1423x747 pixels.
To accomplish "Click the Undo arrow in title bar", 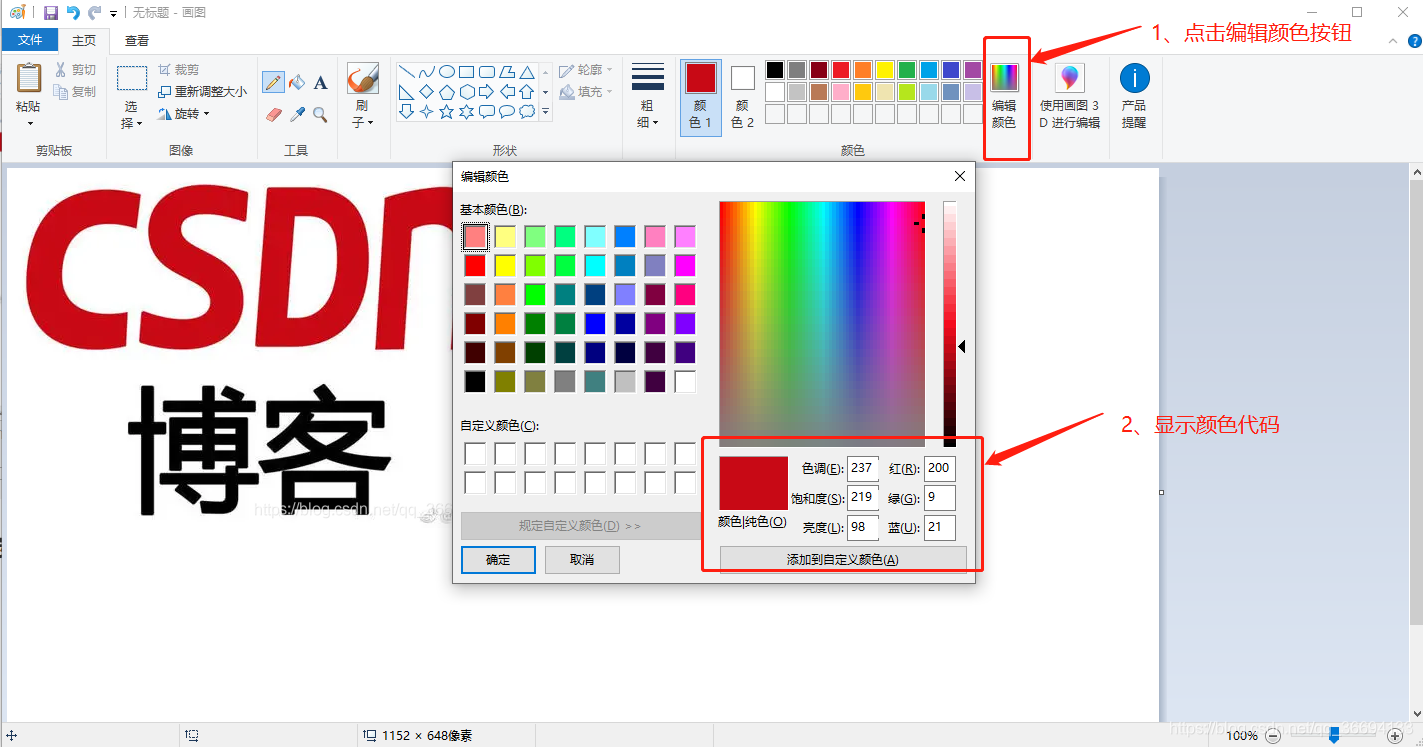I will point(73,13).
